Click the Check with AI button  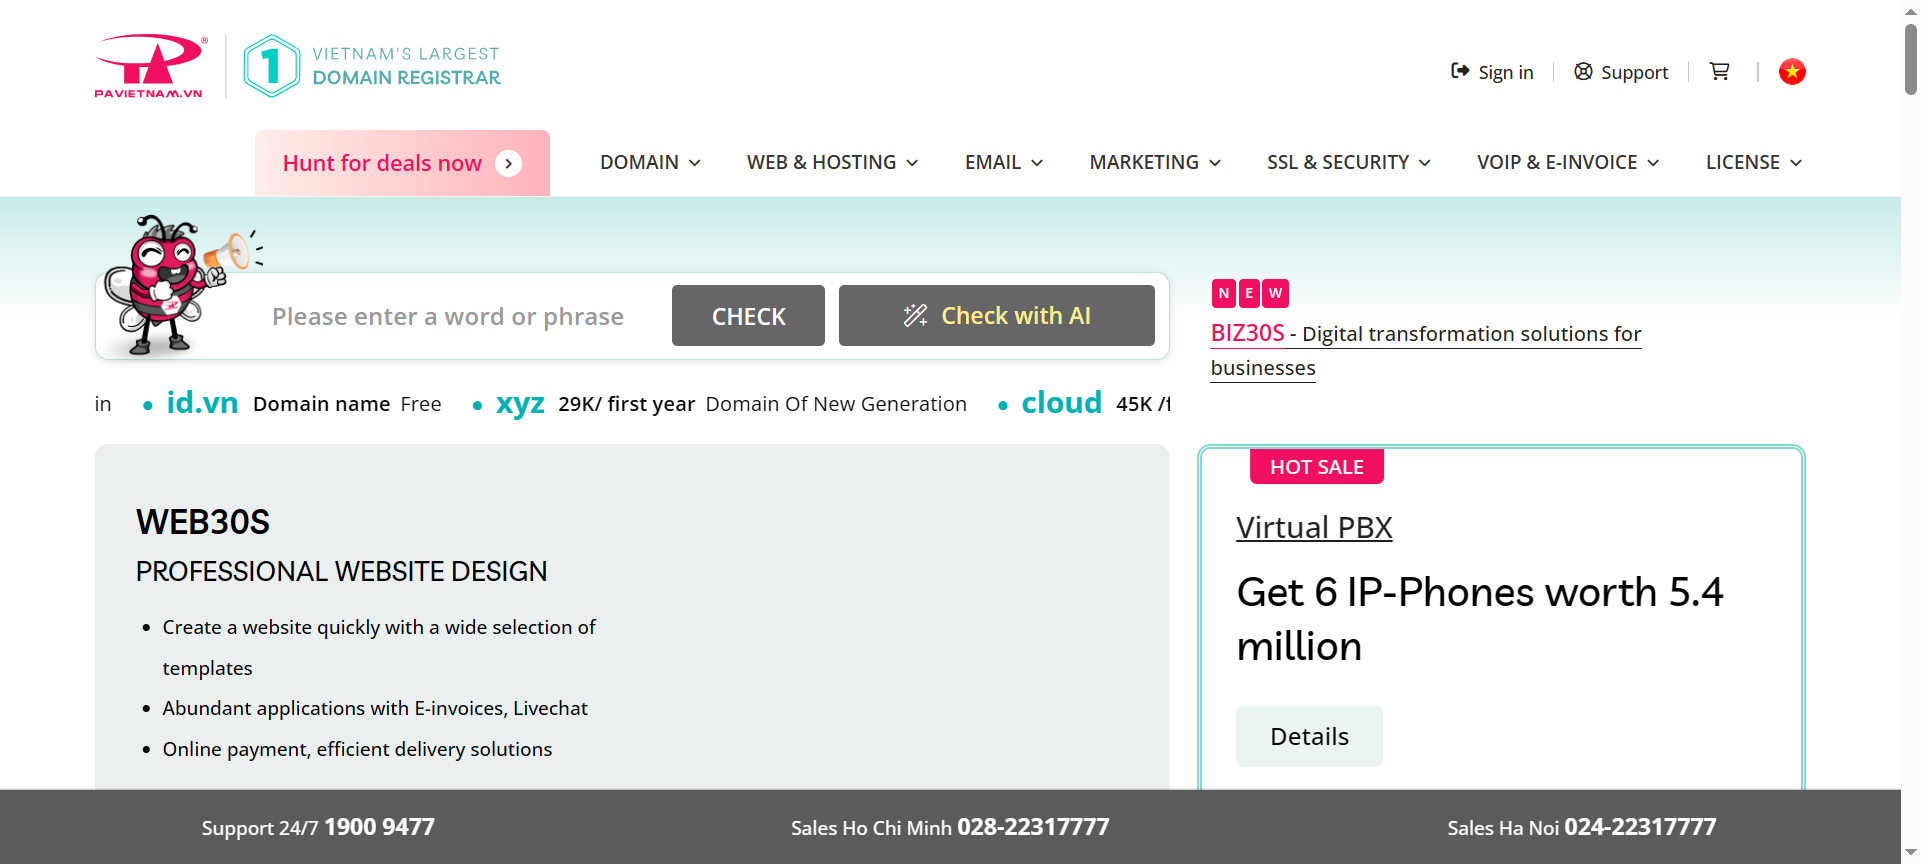tap(996, 316)
